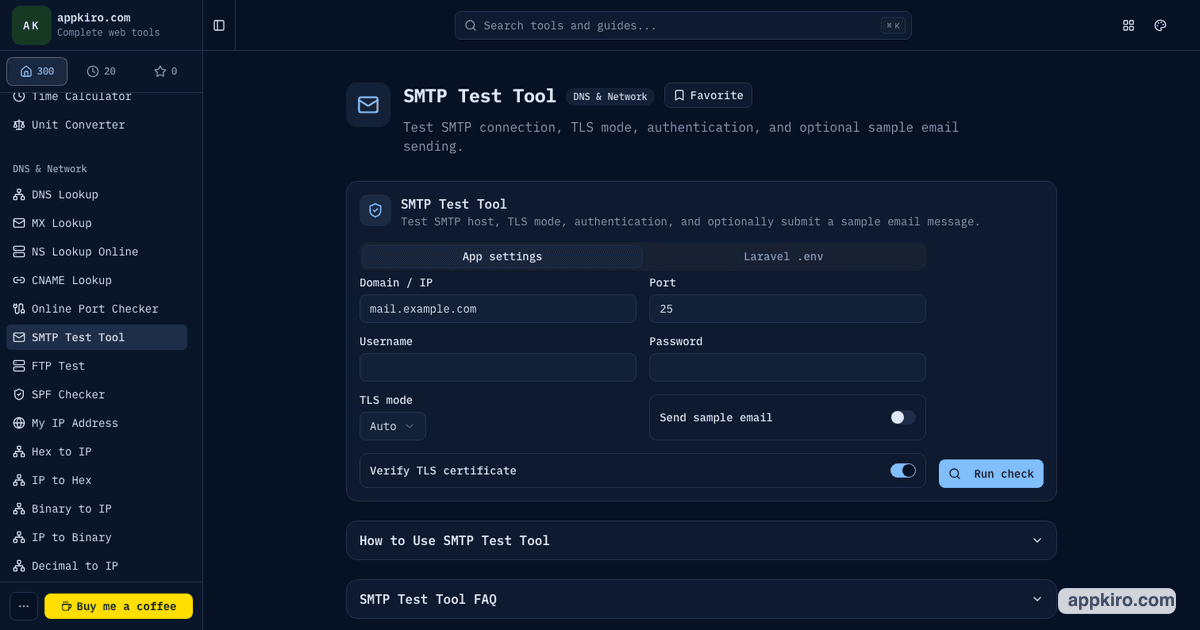Toggle the sidebar panel icon

pyautogui.click(x=219, y=25)
